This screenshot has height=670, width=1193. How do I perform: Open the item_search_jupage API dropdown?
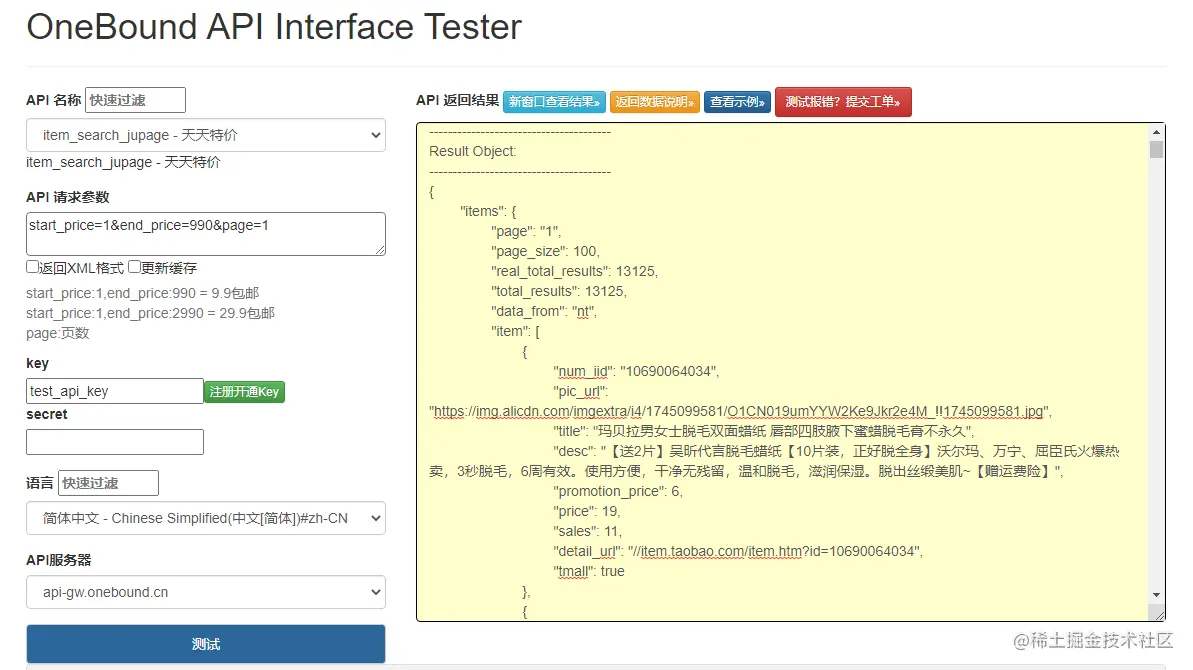205,135
